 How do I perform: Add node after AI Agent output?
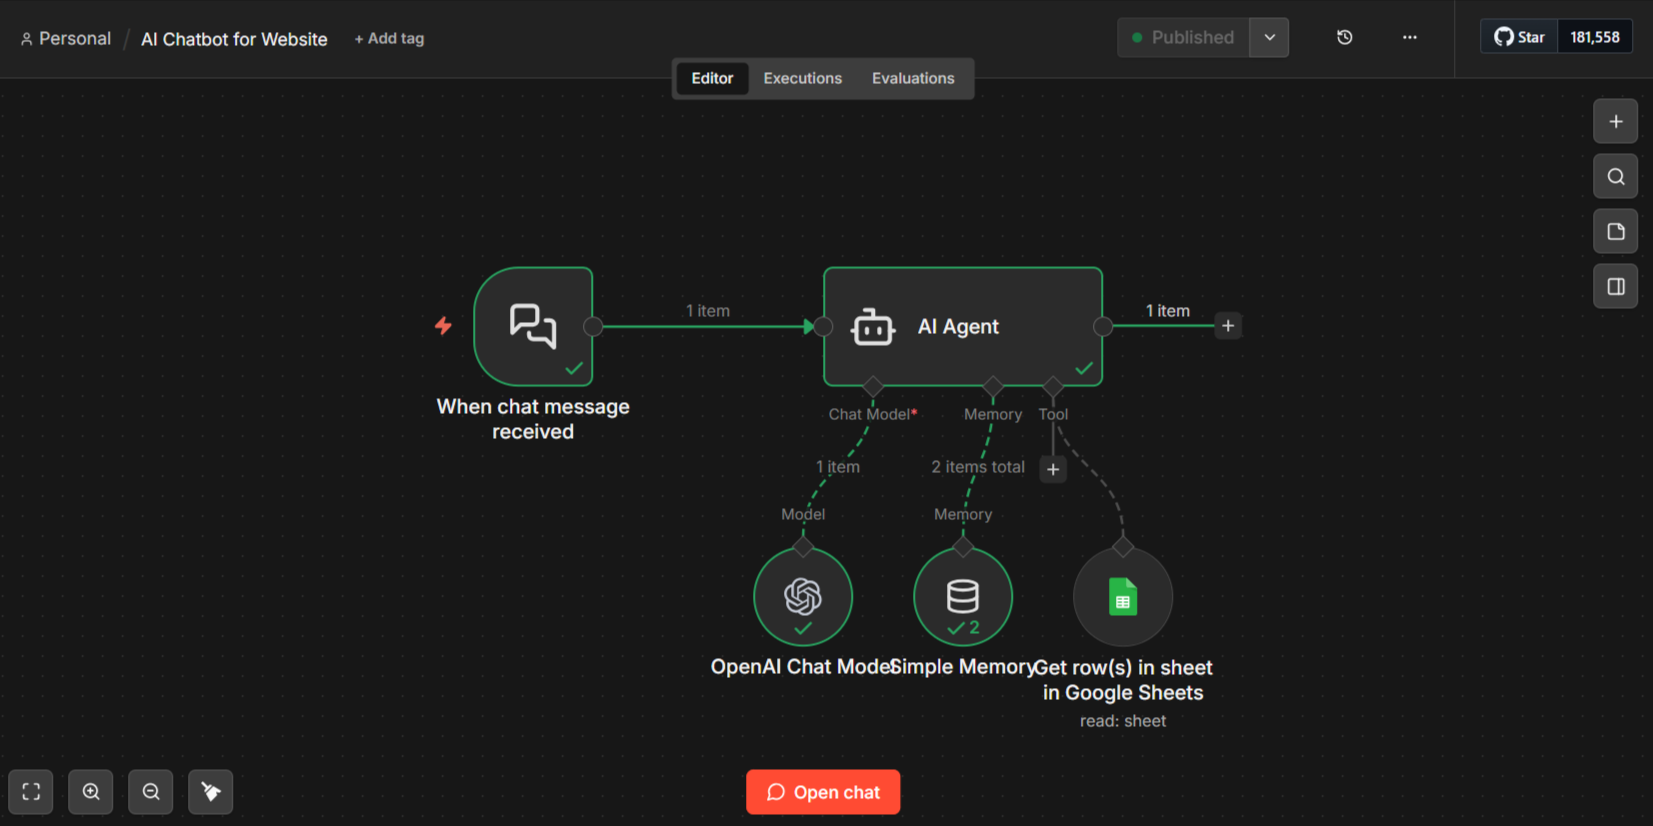(1228, 326)
